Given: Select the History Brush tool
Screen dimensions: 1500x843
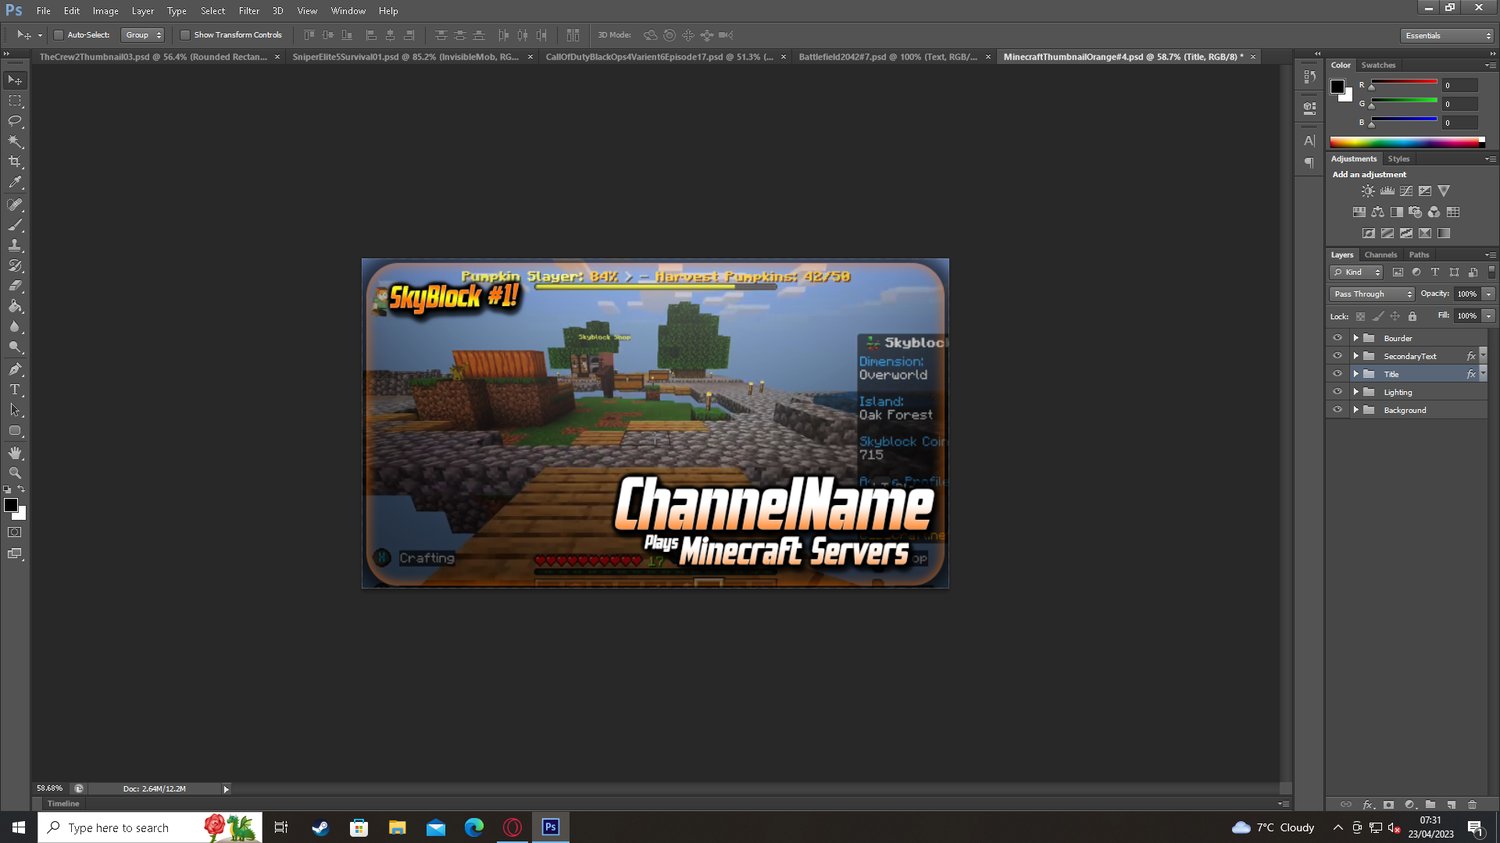Looking at the screenshot, I should tap(15, 266).
